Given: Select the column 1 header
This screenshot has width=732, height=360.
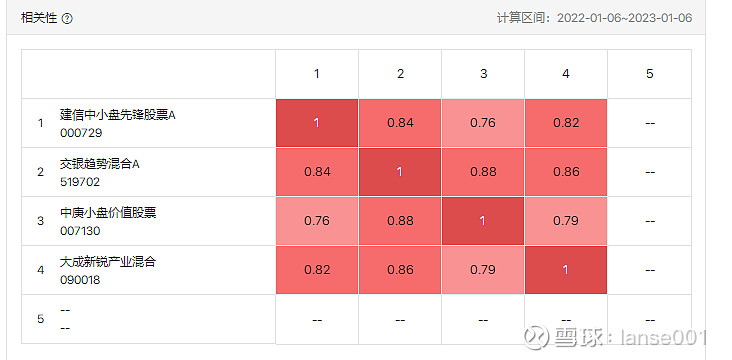Looking at the screenshot, I should click(x=317, y=74).
